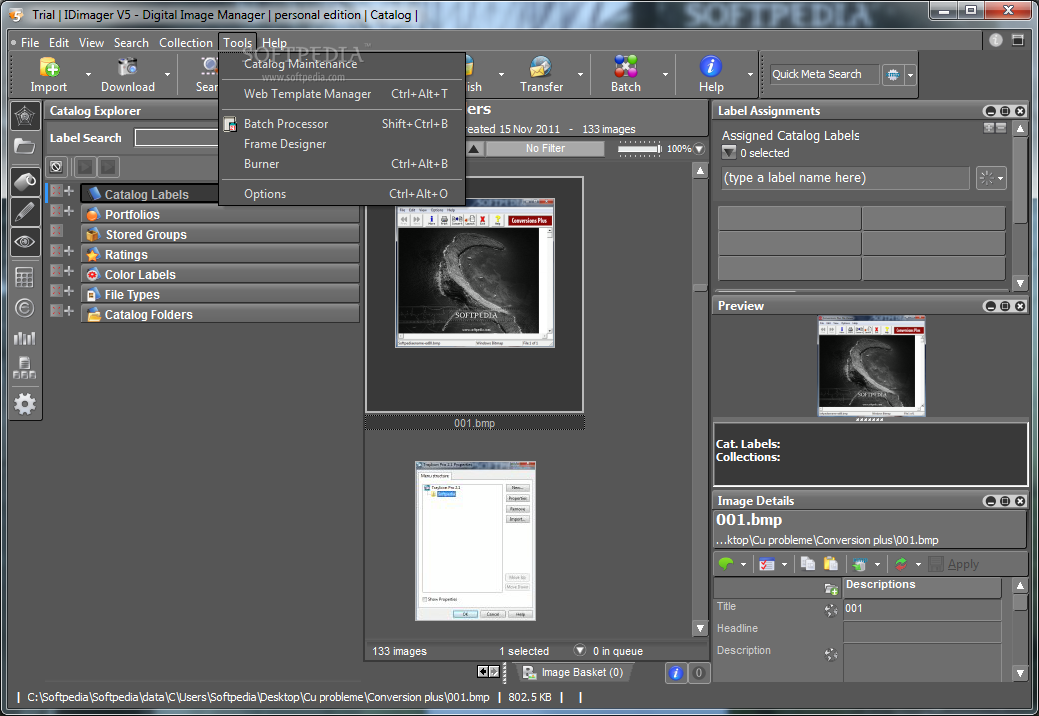Open the Transfer mail tool
This screenshot has width=1039, height=716.
pos(541,67)
